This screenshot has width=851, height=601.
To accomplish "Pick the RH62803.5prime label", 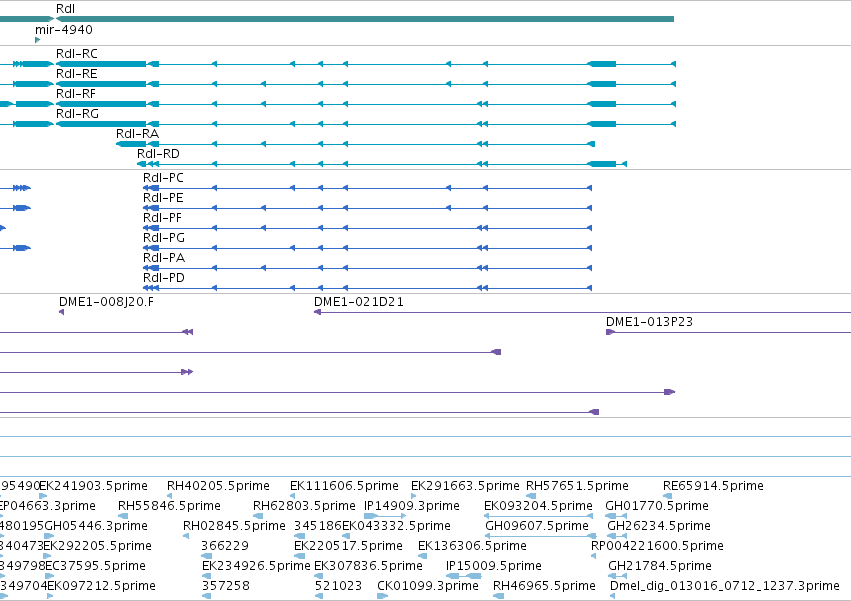I will tap(304, 505).
